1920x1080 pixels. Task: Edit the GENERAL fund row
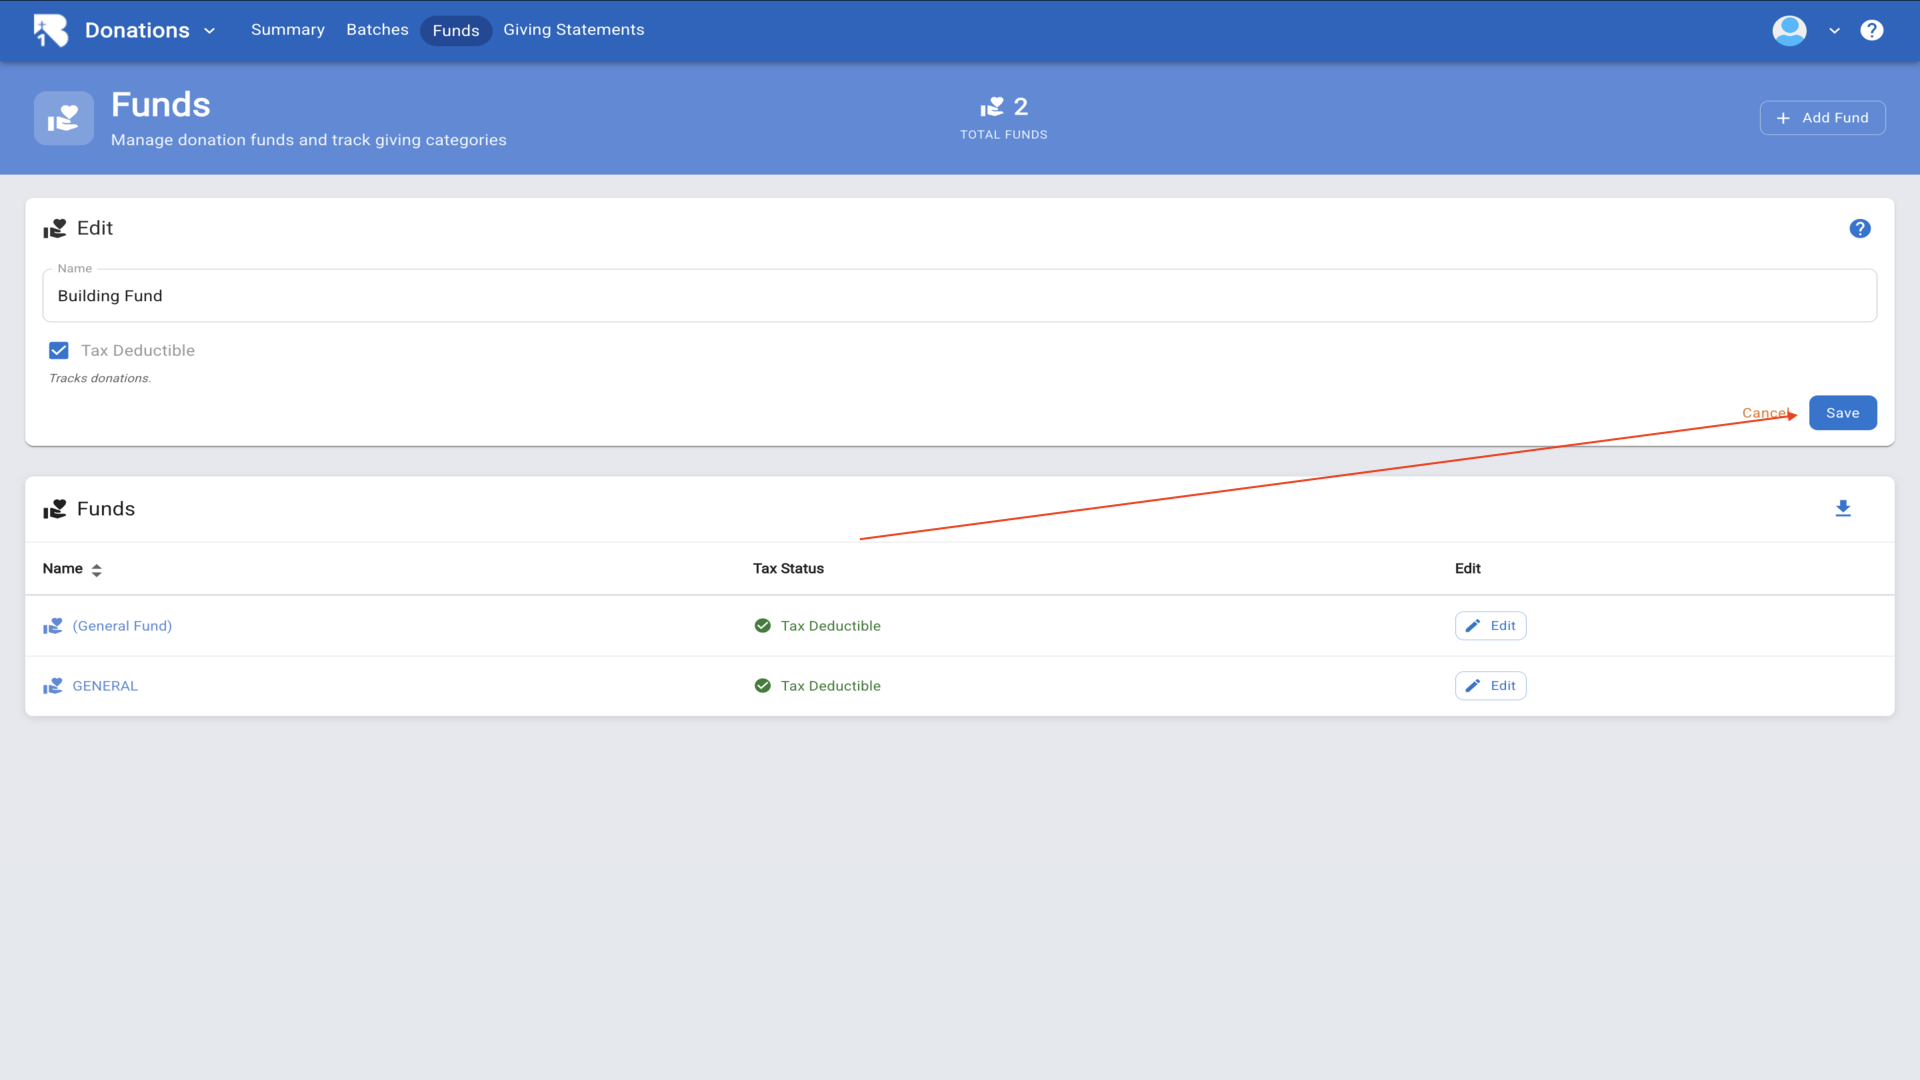coord(1490,686)
